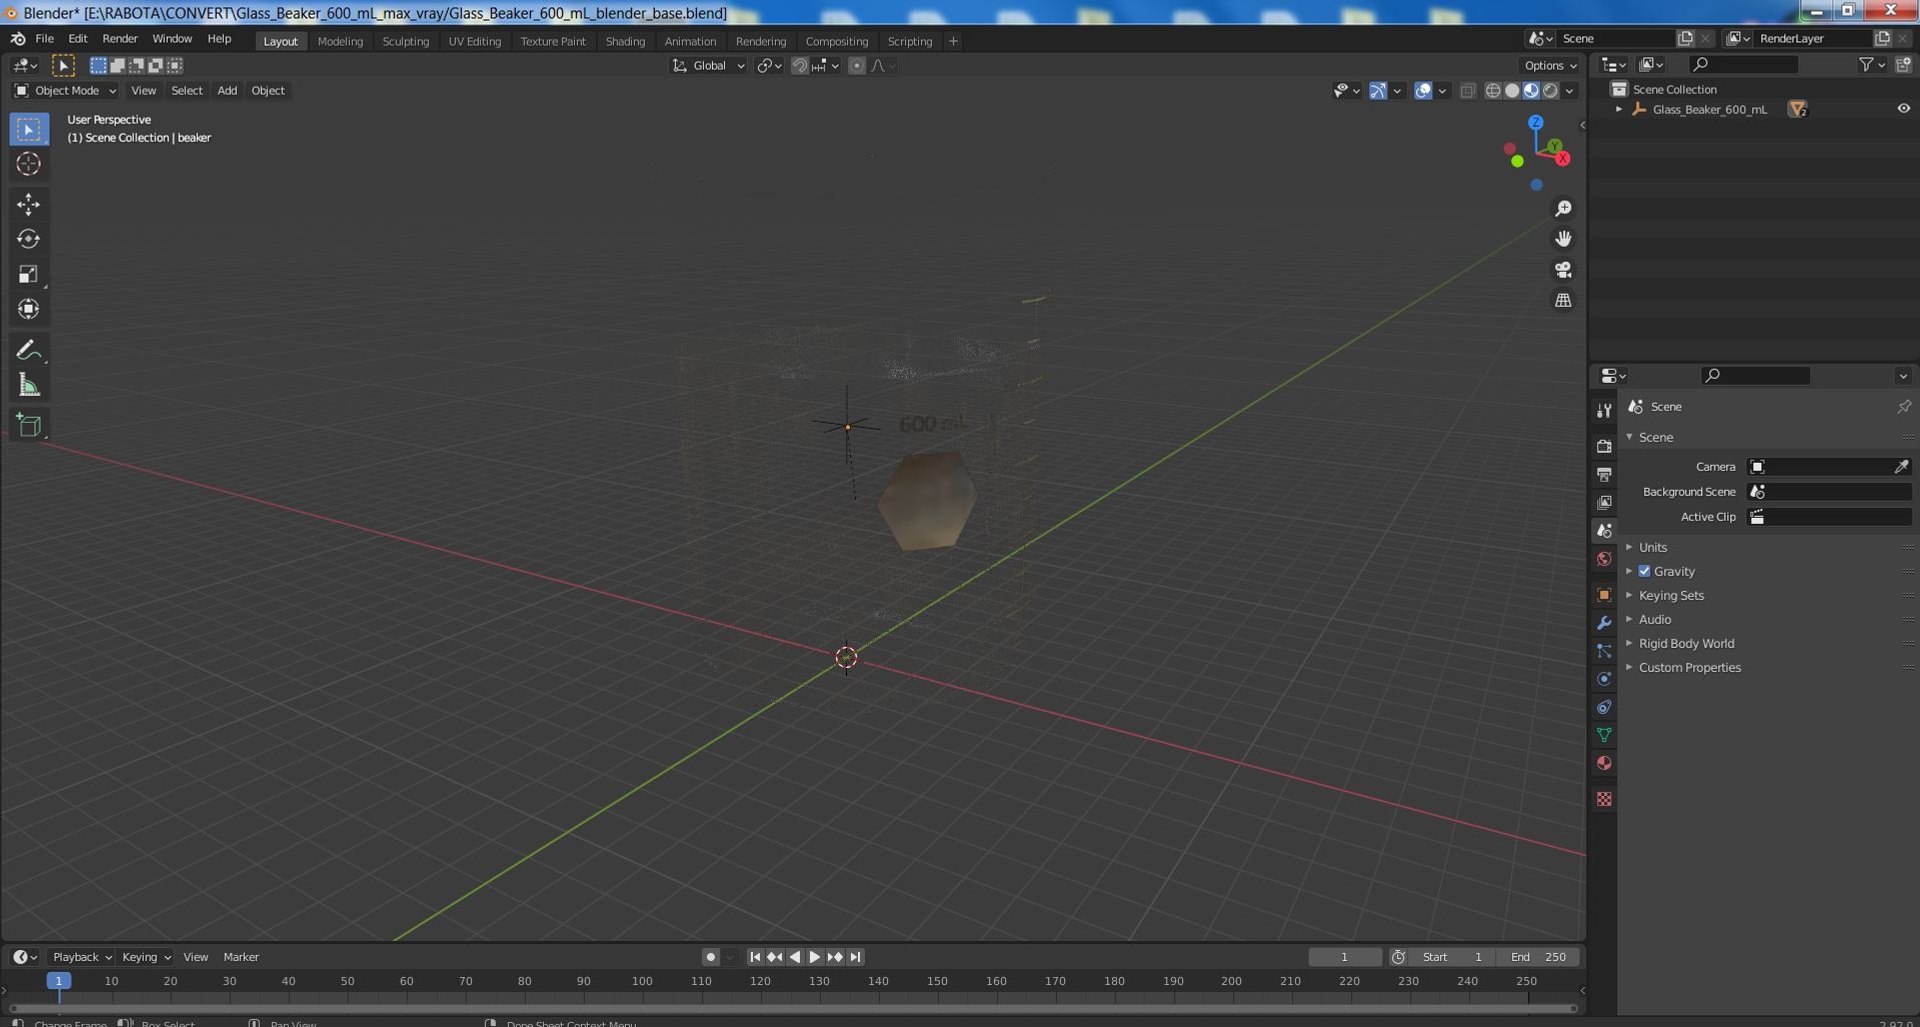The height and width of the screenshot is (1027, 1920).
Task: Select the Move tool
Action: click(x=28, y=204)
